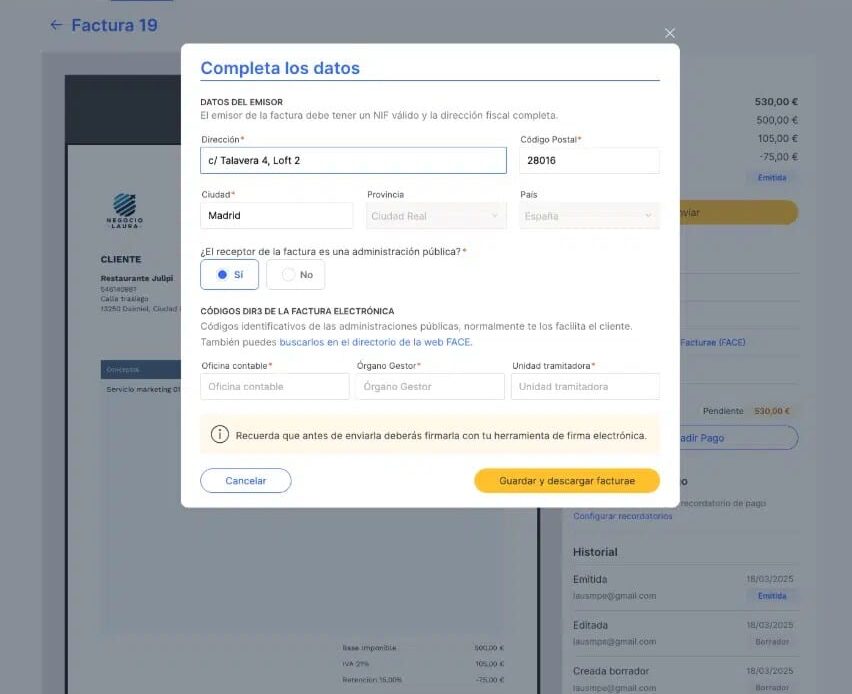Click the Dirección input field
This screenshot has height=694, width=852.
(353, 160)
